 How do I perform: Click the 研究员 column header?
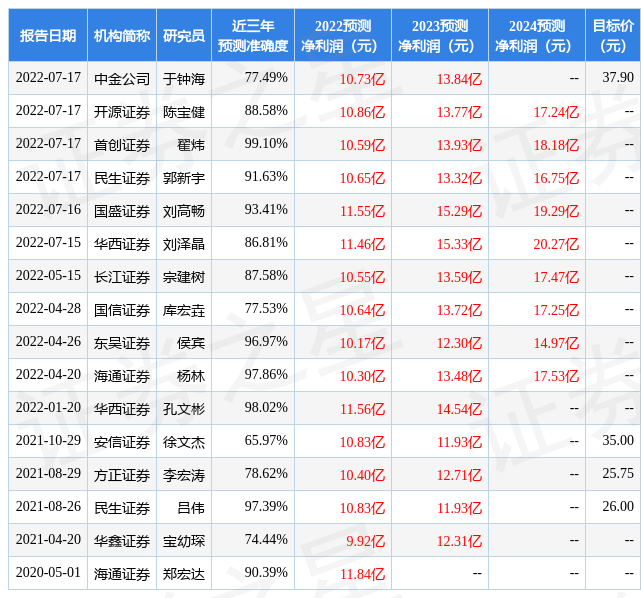(184, 36)
